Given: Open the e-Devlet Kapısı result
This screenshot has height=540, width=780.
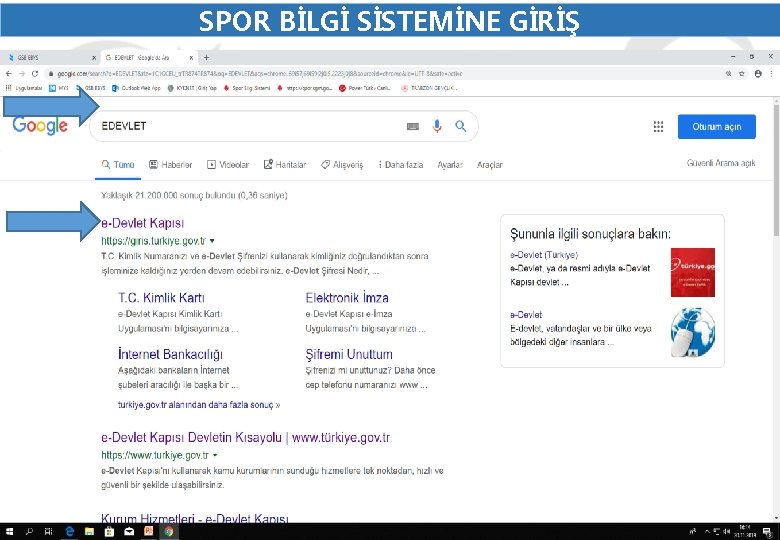Looking at the screenshot, I should pyautogui.click(x=143, y=223).
